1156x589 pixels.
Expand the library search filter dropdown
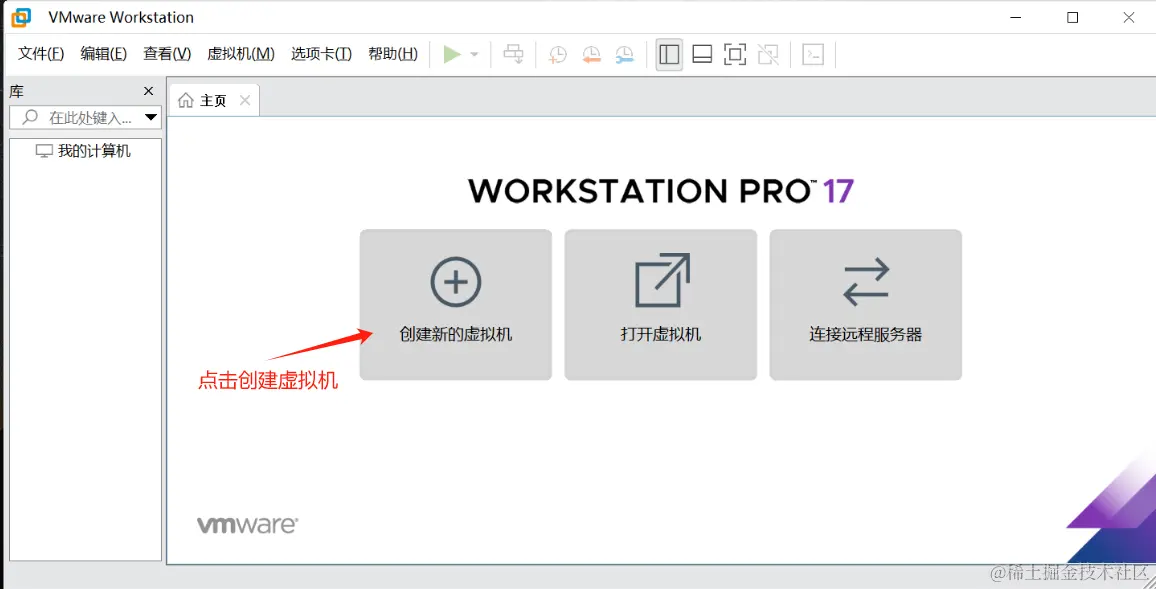click(x=151, y=117)
